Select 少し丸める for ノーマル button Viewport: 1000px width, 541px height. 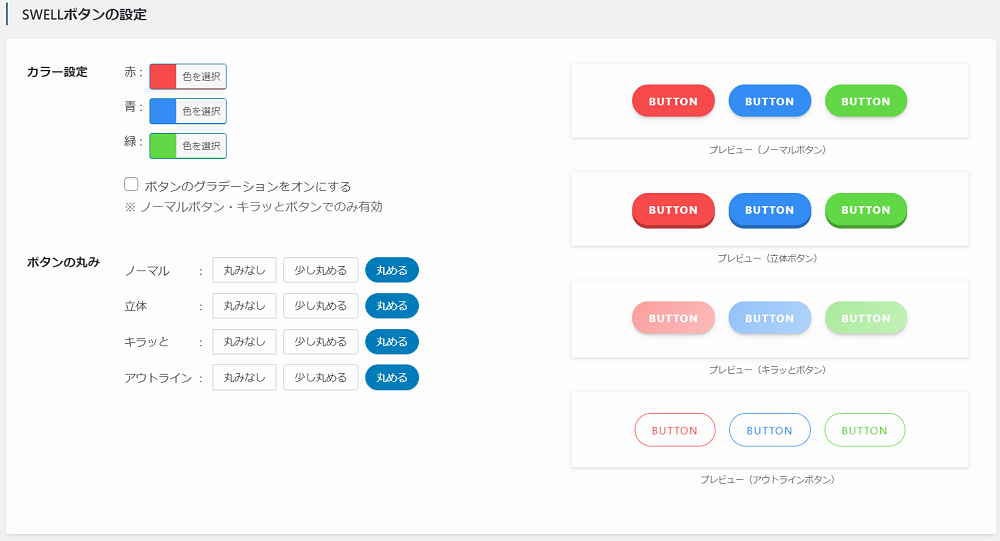[x=321, y=270]
